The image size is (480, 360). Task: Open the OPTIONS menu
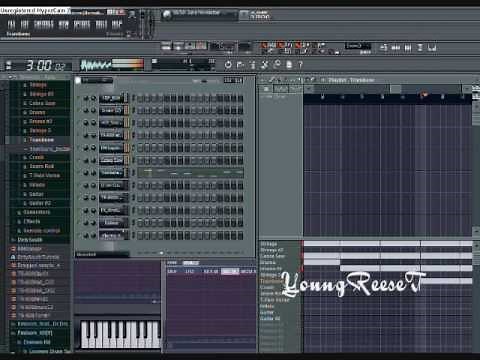click(82, 24)
